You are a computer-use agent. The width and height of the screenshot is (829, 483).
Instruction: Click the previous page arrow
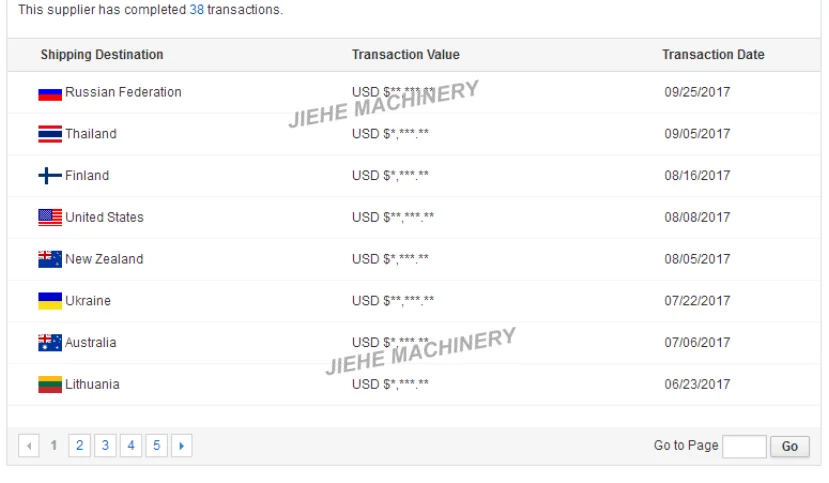[29, 446]
